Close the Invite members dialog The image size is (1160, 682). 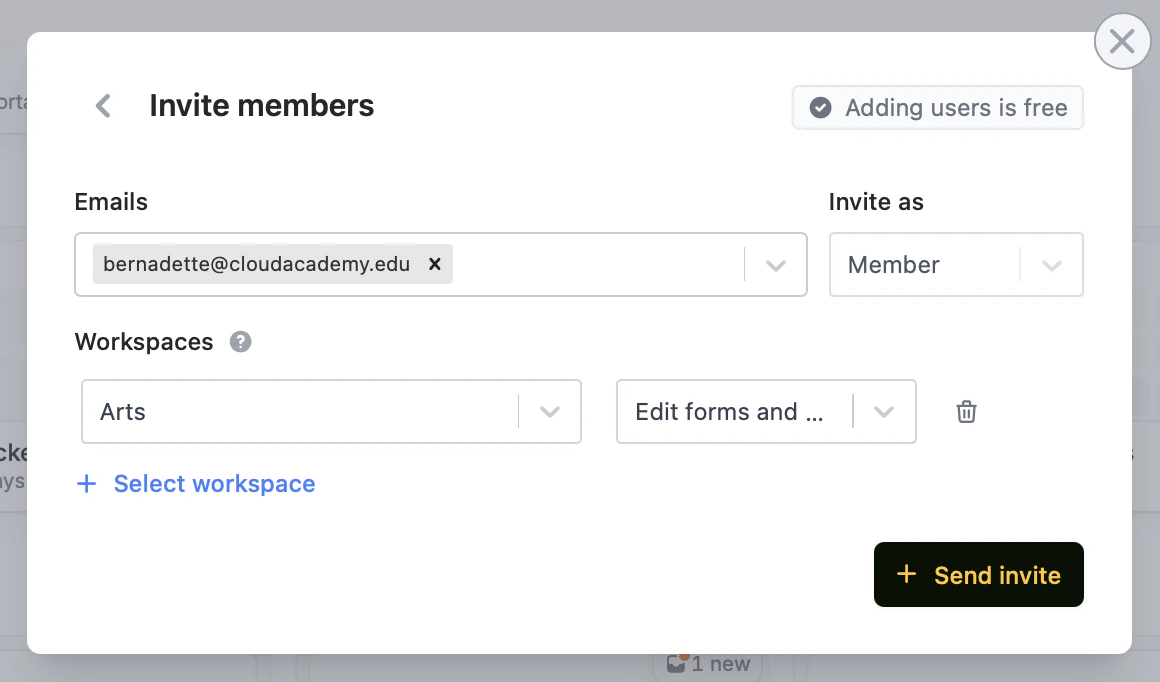point(1122,41)
